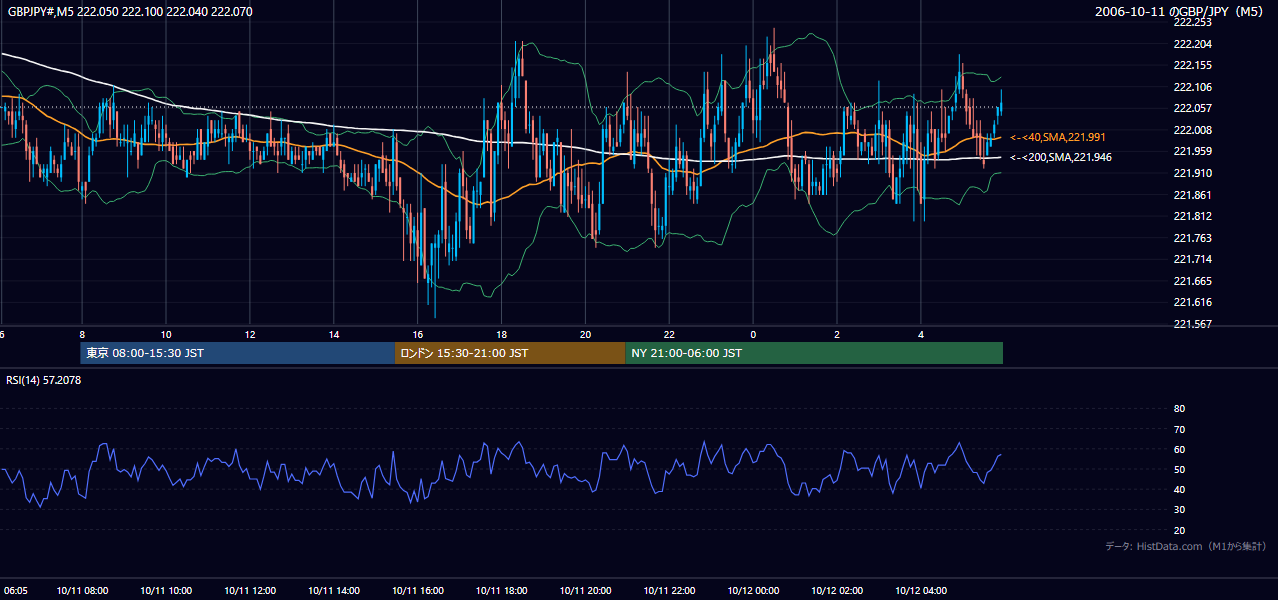This screenshot has height=600, width=1278.
Task: Click price axis value 221.812
Action: [1192, 216]
